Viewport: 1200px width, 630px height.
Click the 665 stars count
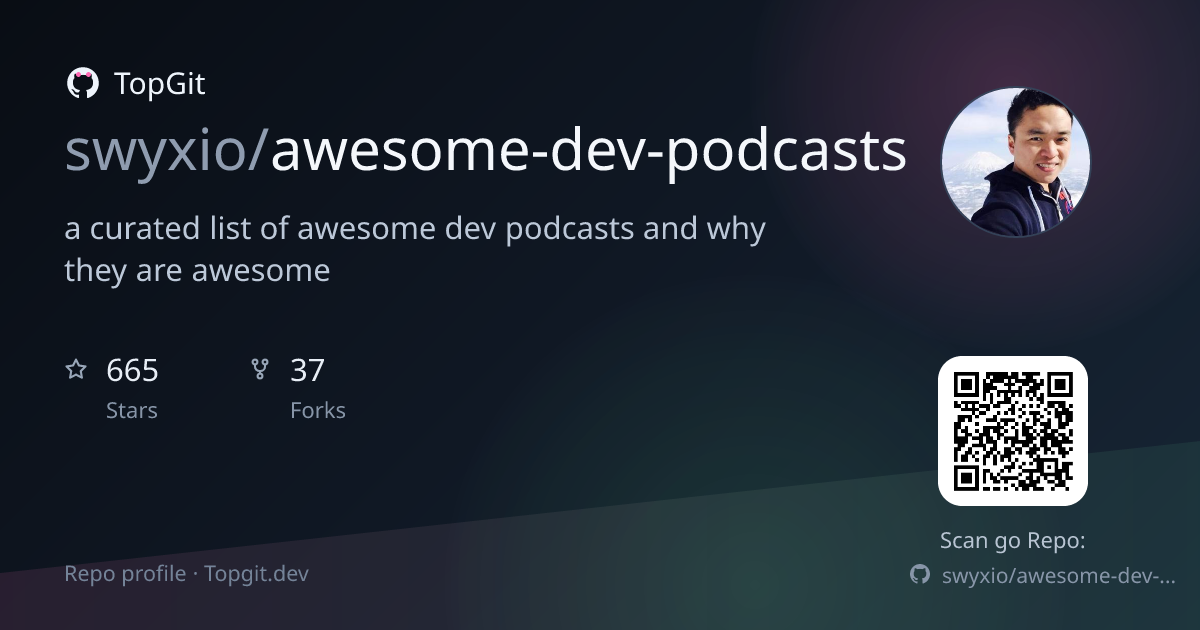[132, 371]
